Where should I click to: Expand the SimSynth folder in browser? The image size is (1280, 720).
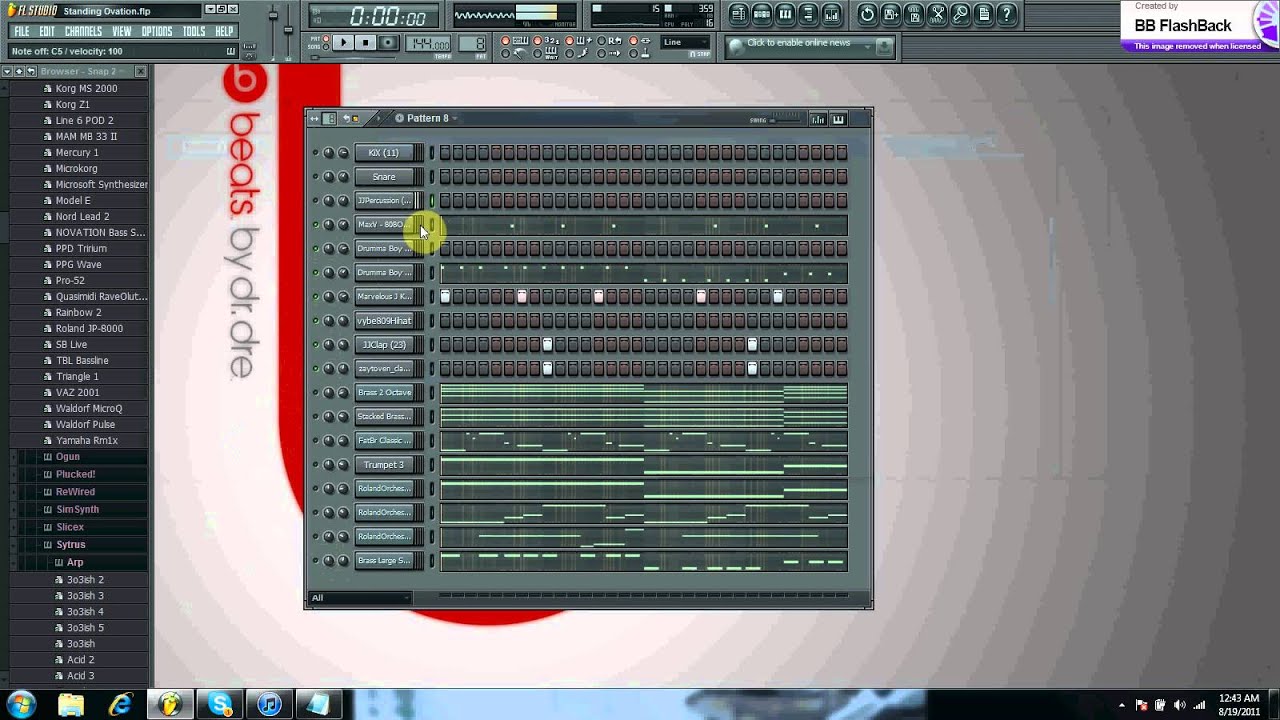pyautogui.click(x=78, y=510)
